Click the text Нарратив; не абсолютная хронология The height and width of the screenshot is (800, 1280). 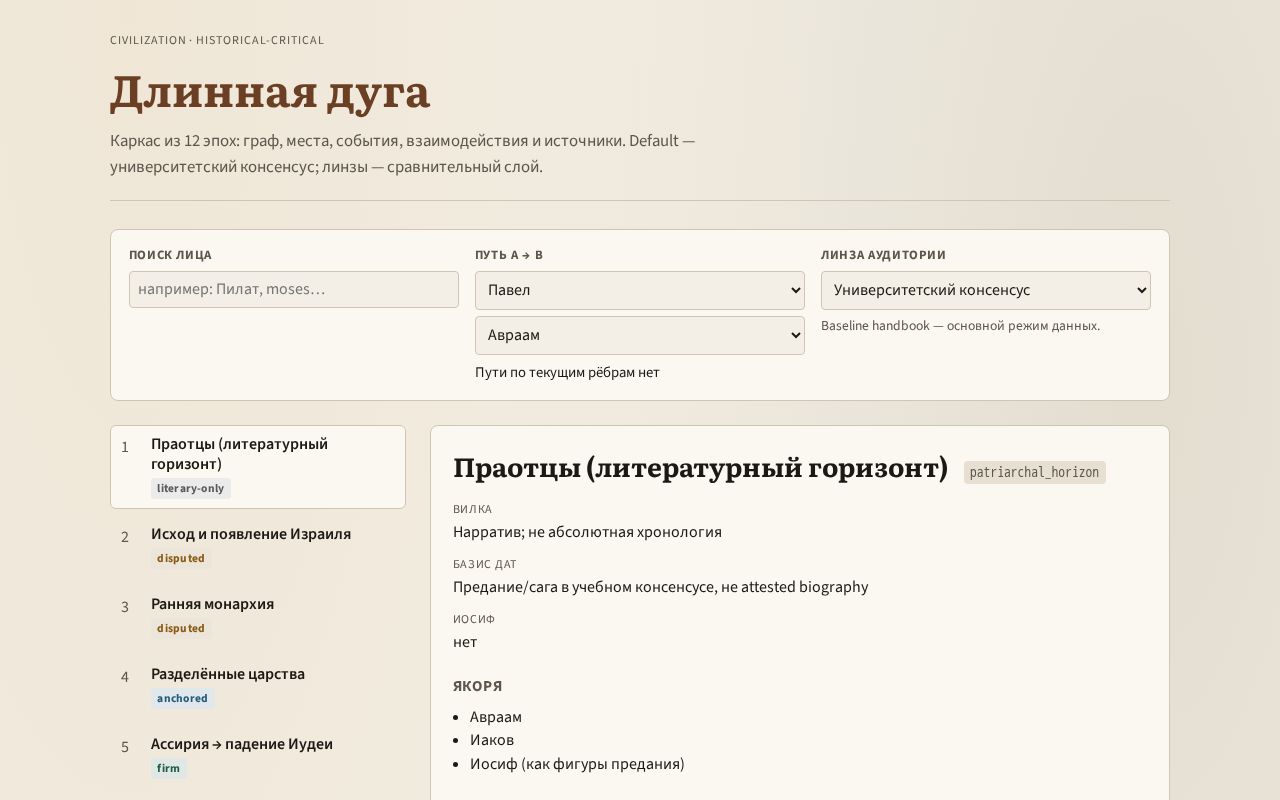[x=587, y=532]
